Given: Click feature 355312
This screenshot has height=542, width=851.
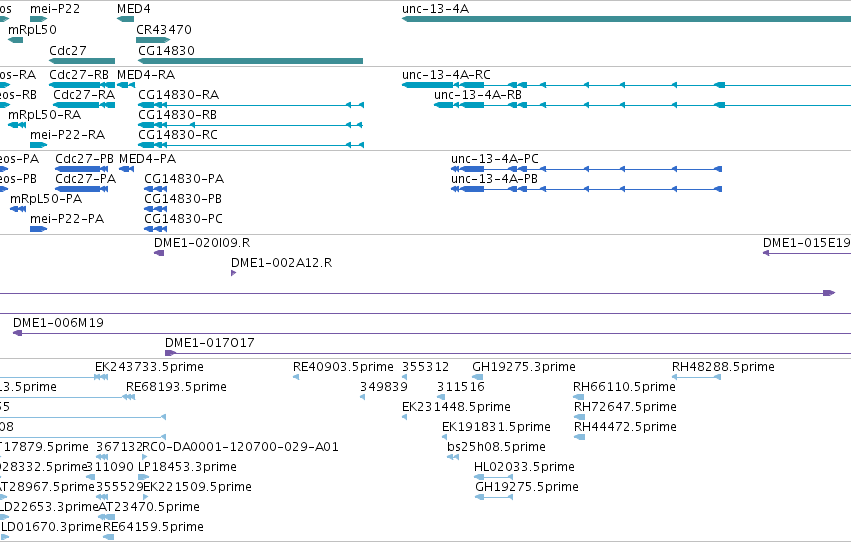Looking at the screenshot, I should pos(405,377).
